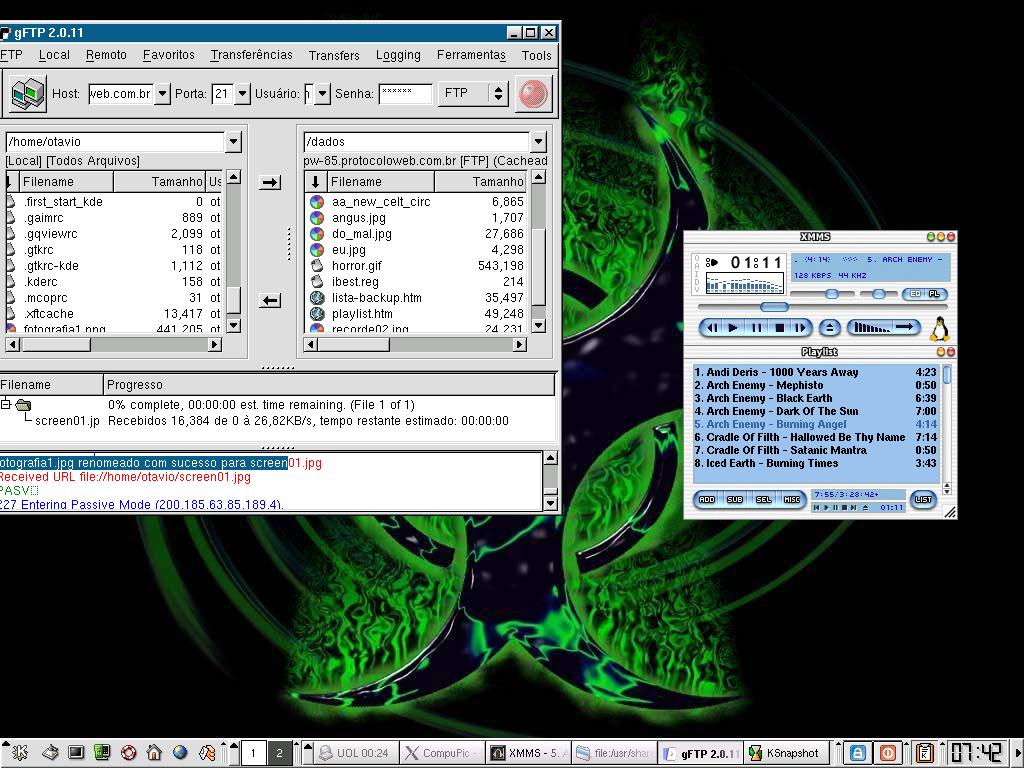This screenshot has height=768, width=1024.
Task: Adjust XMMS volume slider
Action: (x=832, y=295)
